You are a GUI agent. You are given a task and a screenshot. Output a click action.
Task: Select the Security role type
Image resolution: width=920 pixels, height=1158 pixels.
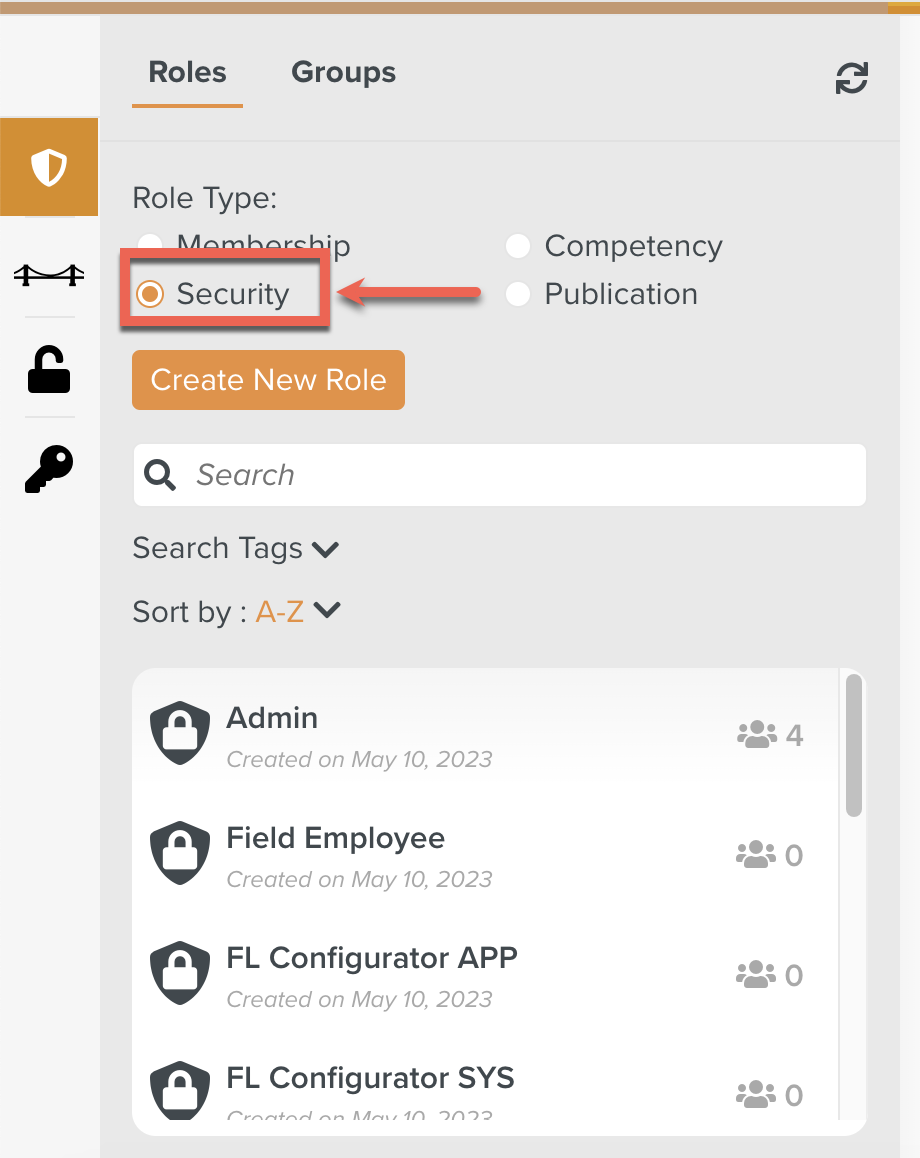[150, 294]
